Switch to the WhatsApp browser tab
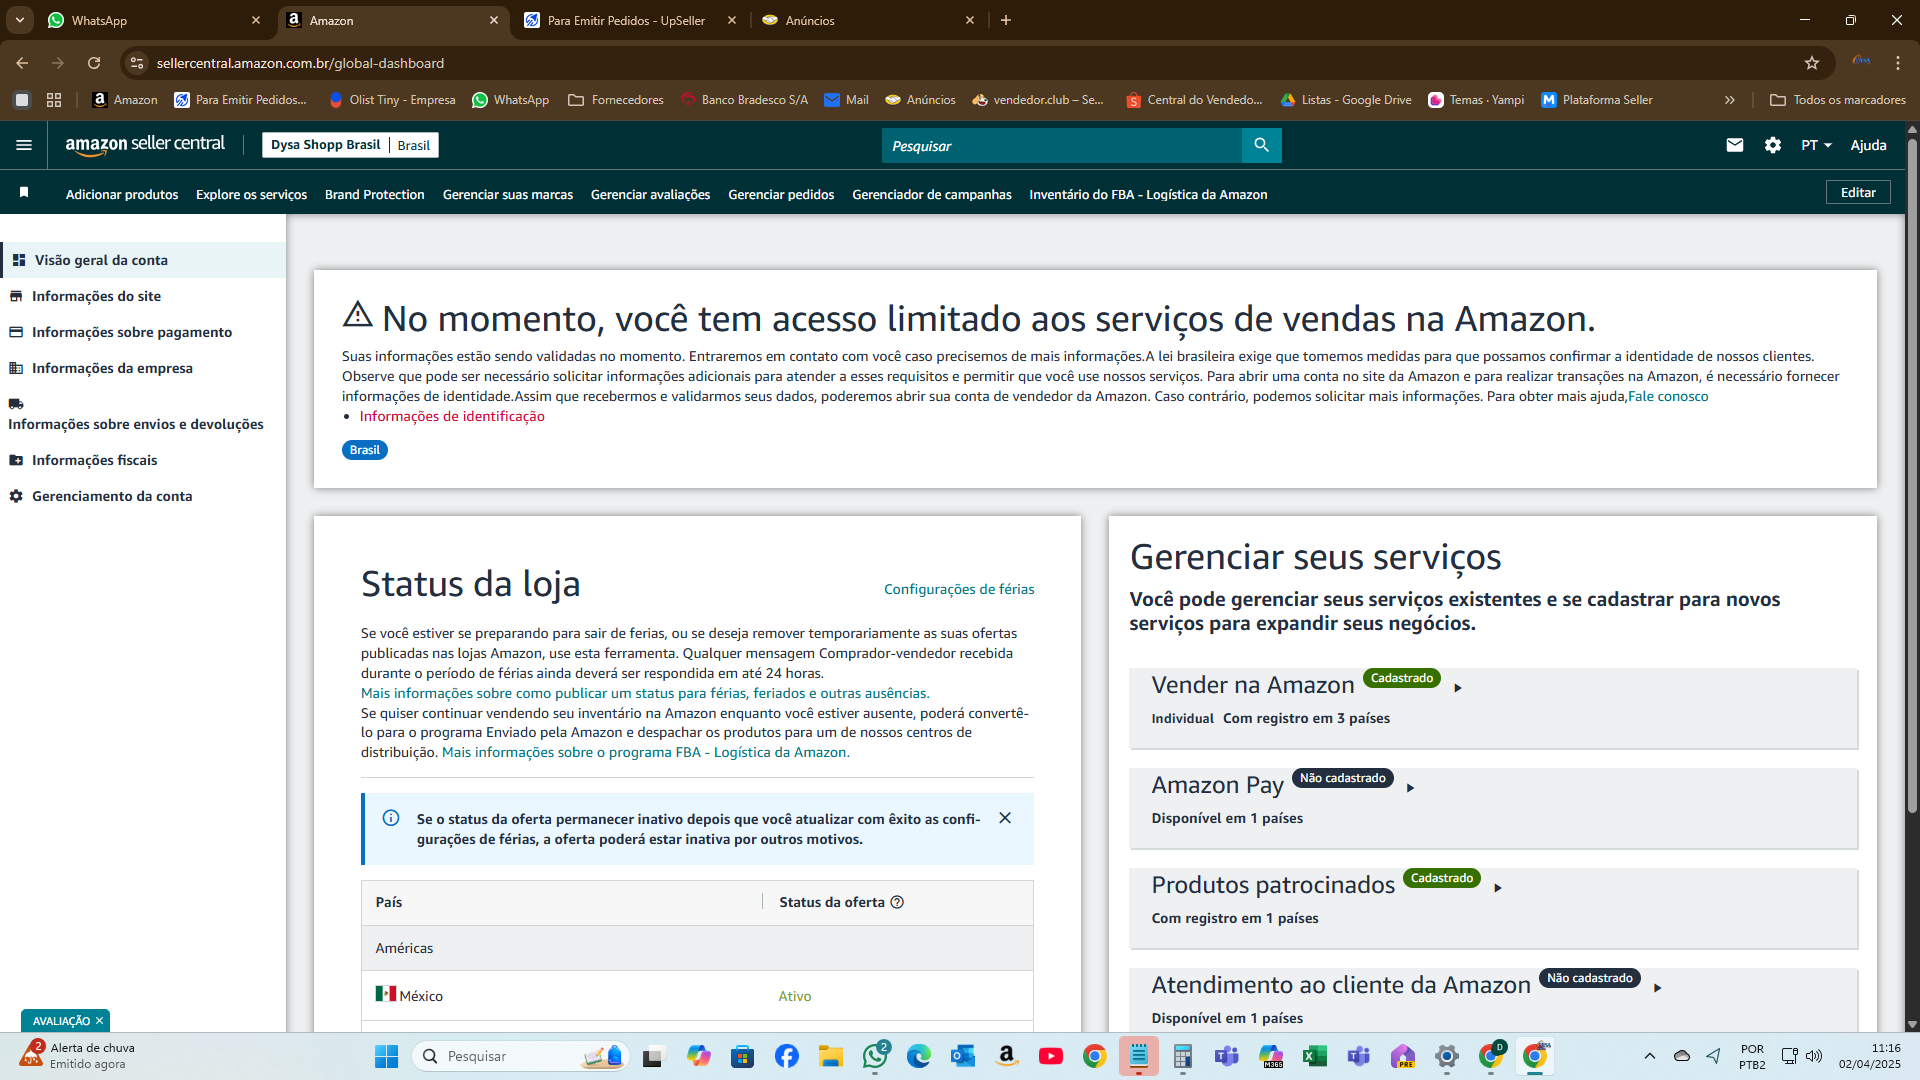Viewport: 1920px width, 1080px height. tap(153, 20)
